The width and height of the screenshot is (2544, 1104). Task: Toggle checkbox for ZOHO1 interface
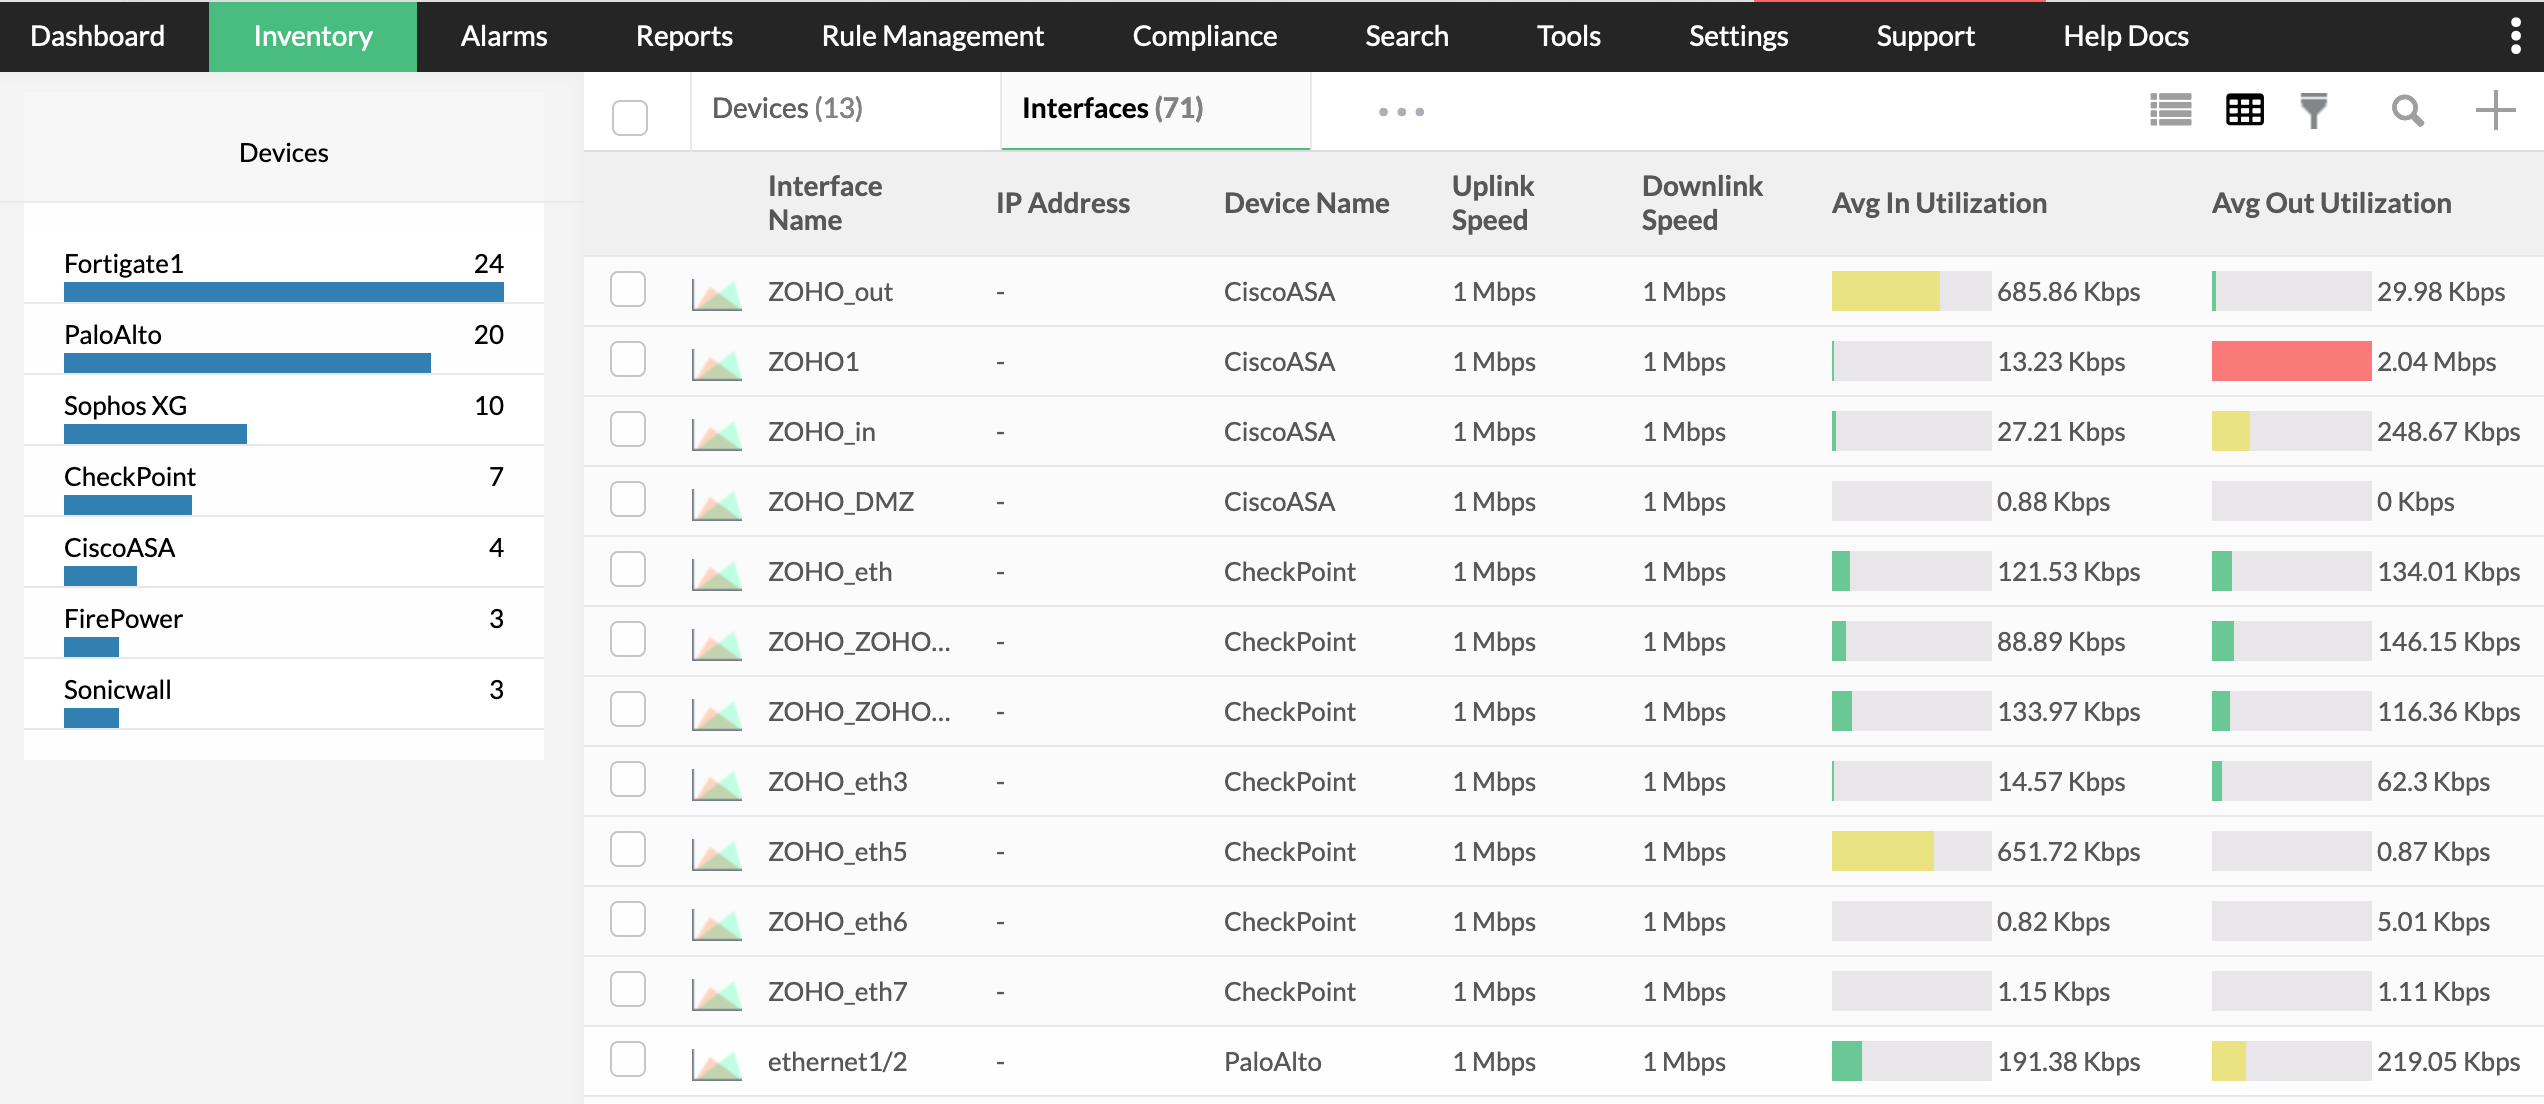pyautogui.click(x=630, y=360)
